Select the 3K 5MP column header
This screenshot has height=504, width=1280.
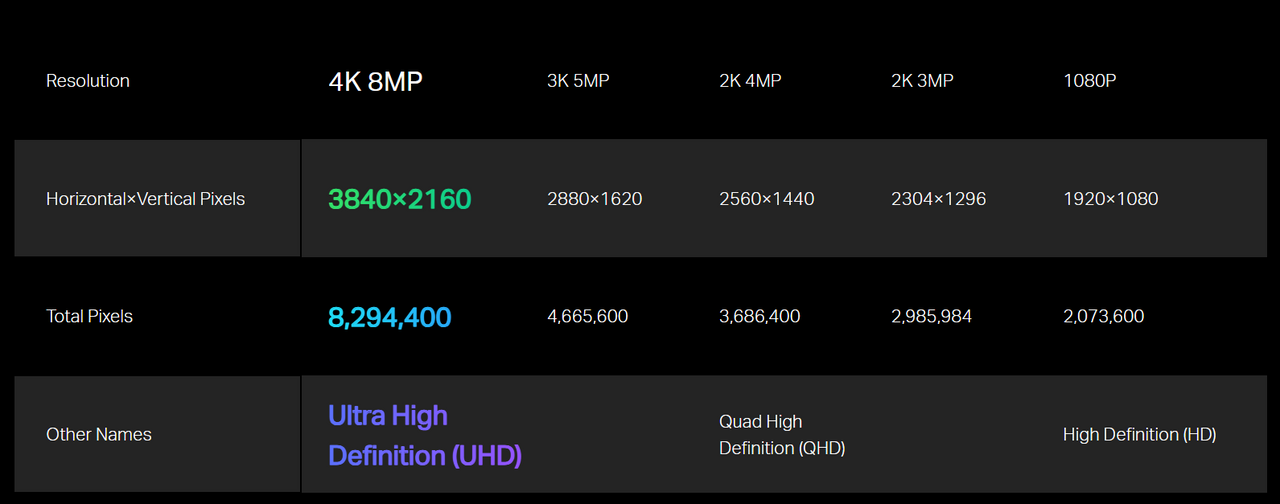point(578,81)
